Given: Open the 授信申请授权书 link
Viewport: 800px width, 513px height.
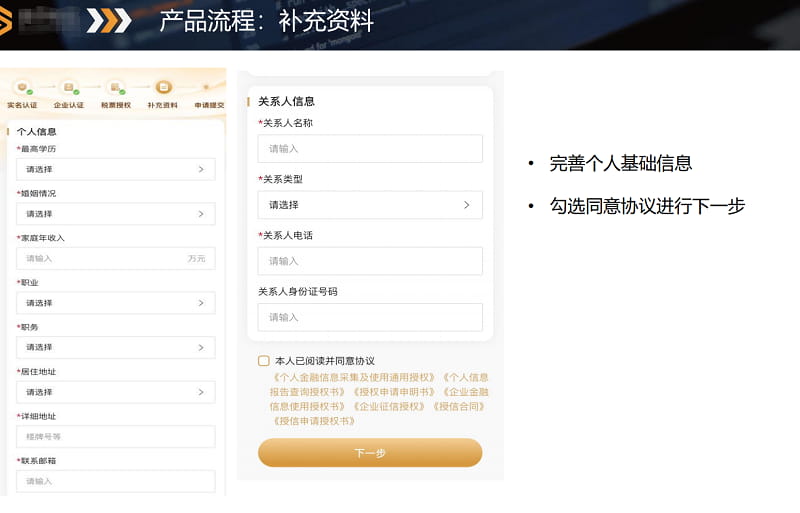Looking at the screenshot, I should coord(314,421).
